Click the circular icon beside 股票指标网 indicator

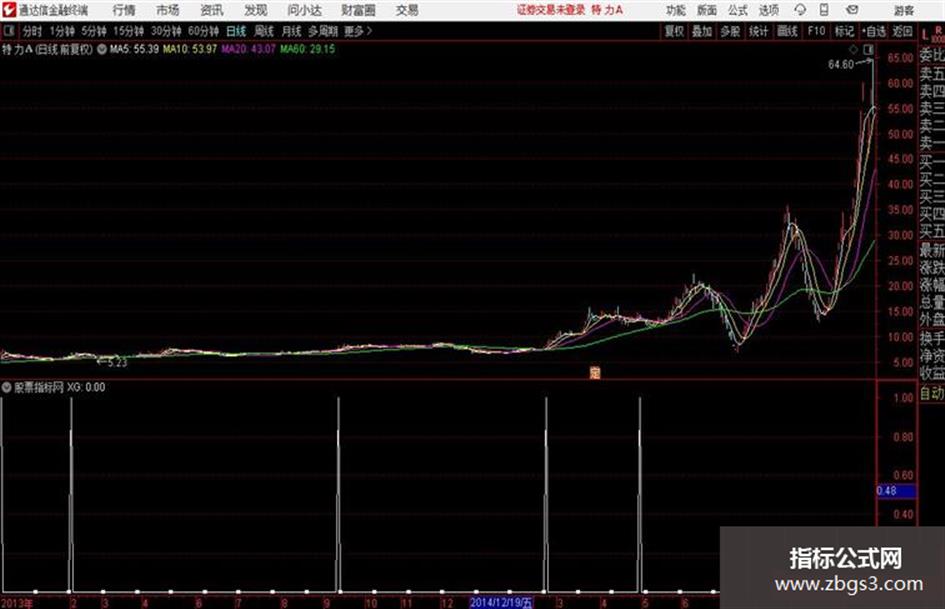point(7,387)
